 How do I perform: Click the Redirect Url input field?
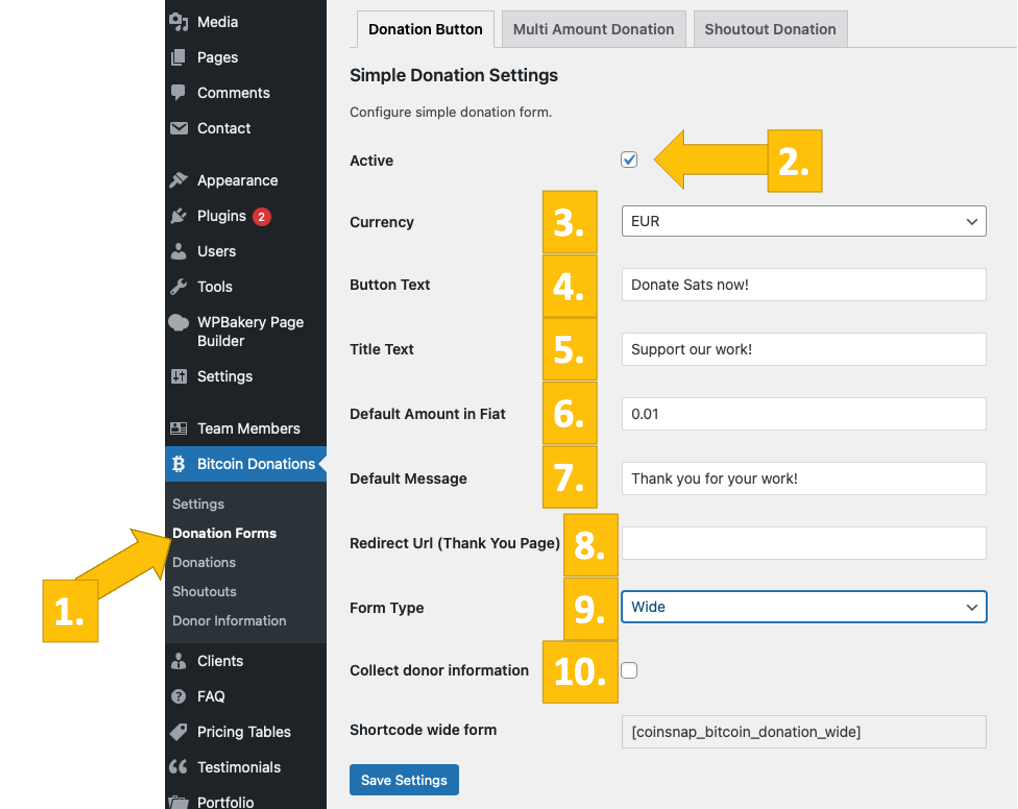[803, 543]
